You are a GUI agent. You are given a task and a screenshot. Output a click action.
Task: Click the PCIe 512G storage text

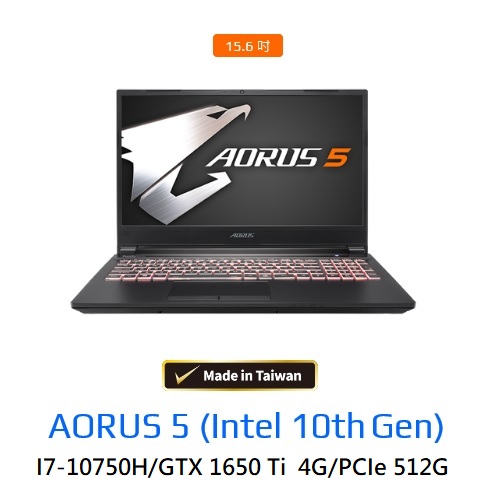[393, 467]
